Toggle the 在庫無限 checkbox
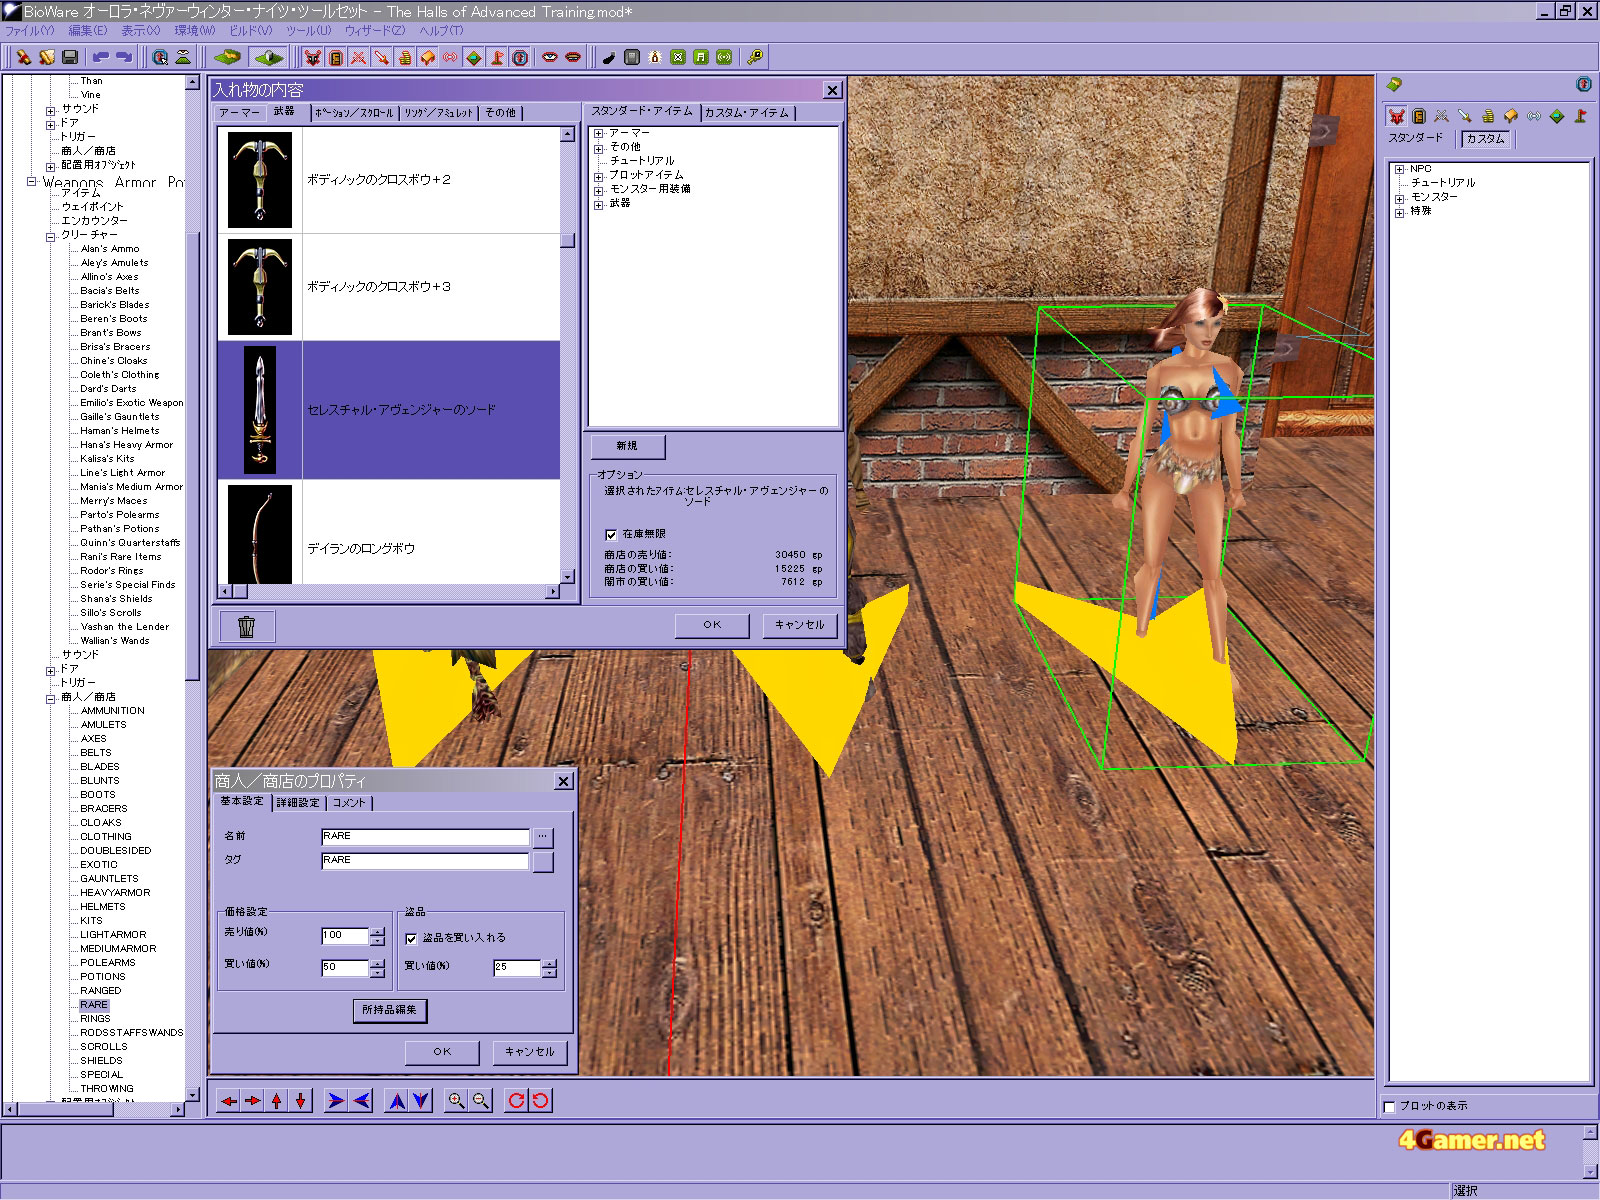This screenshot has width=1600, height=1200. coord(611,535)
